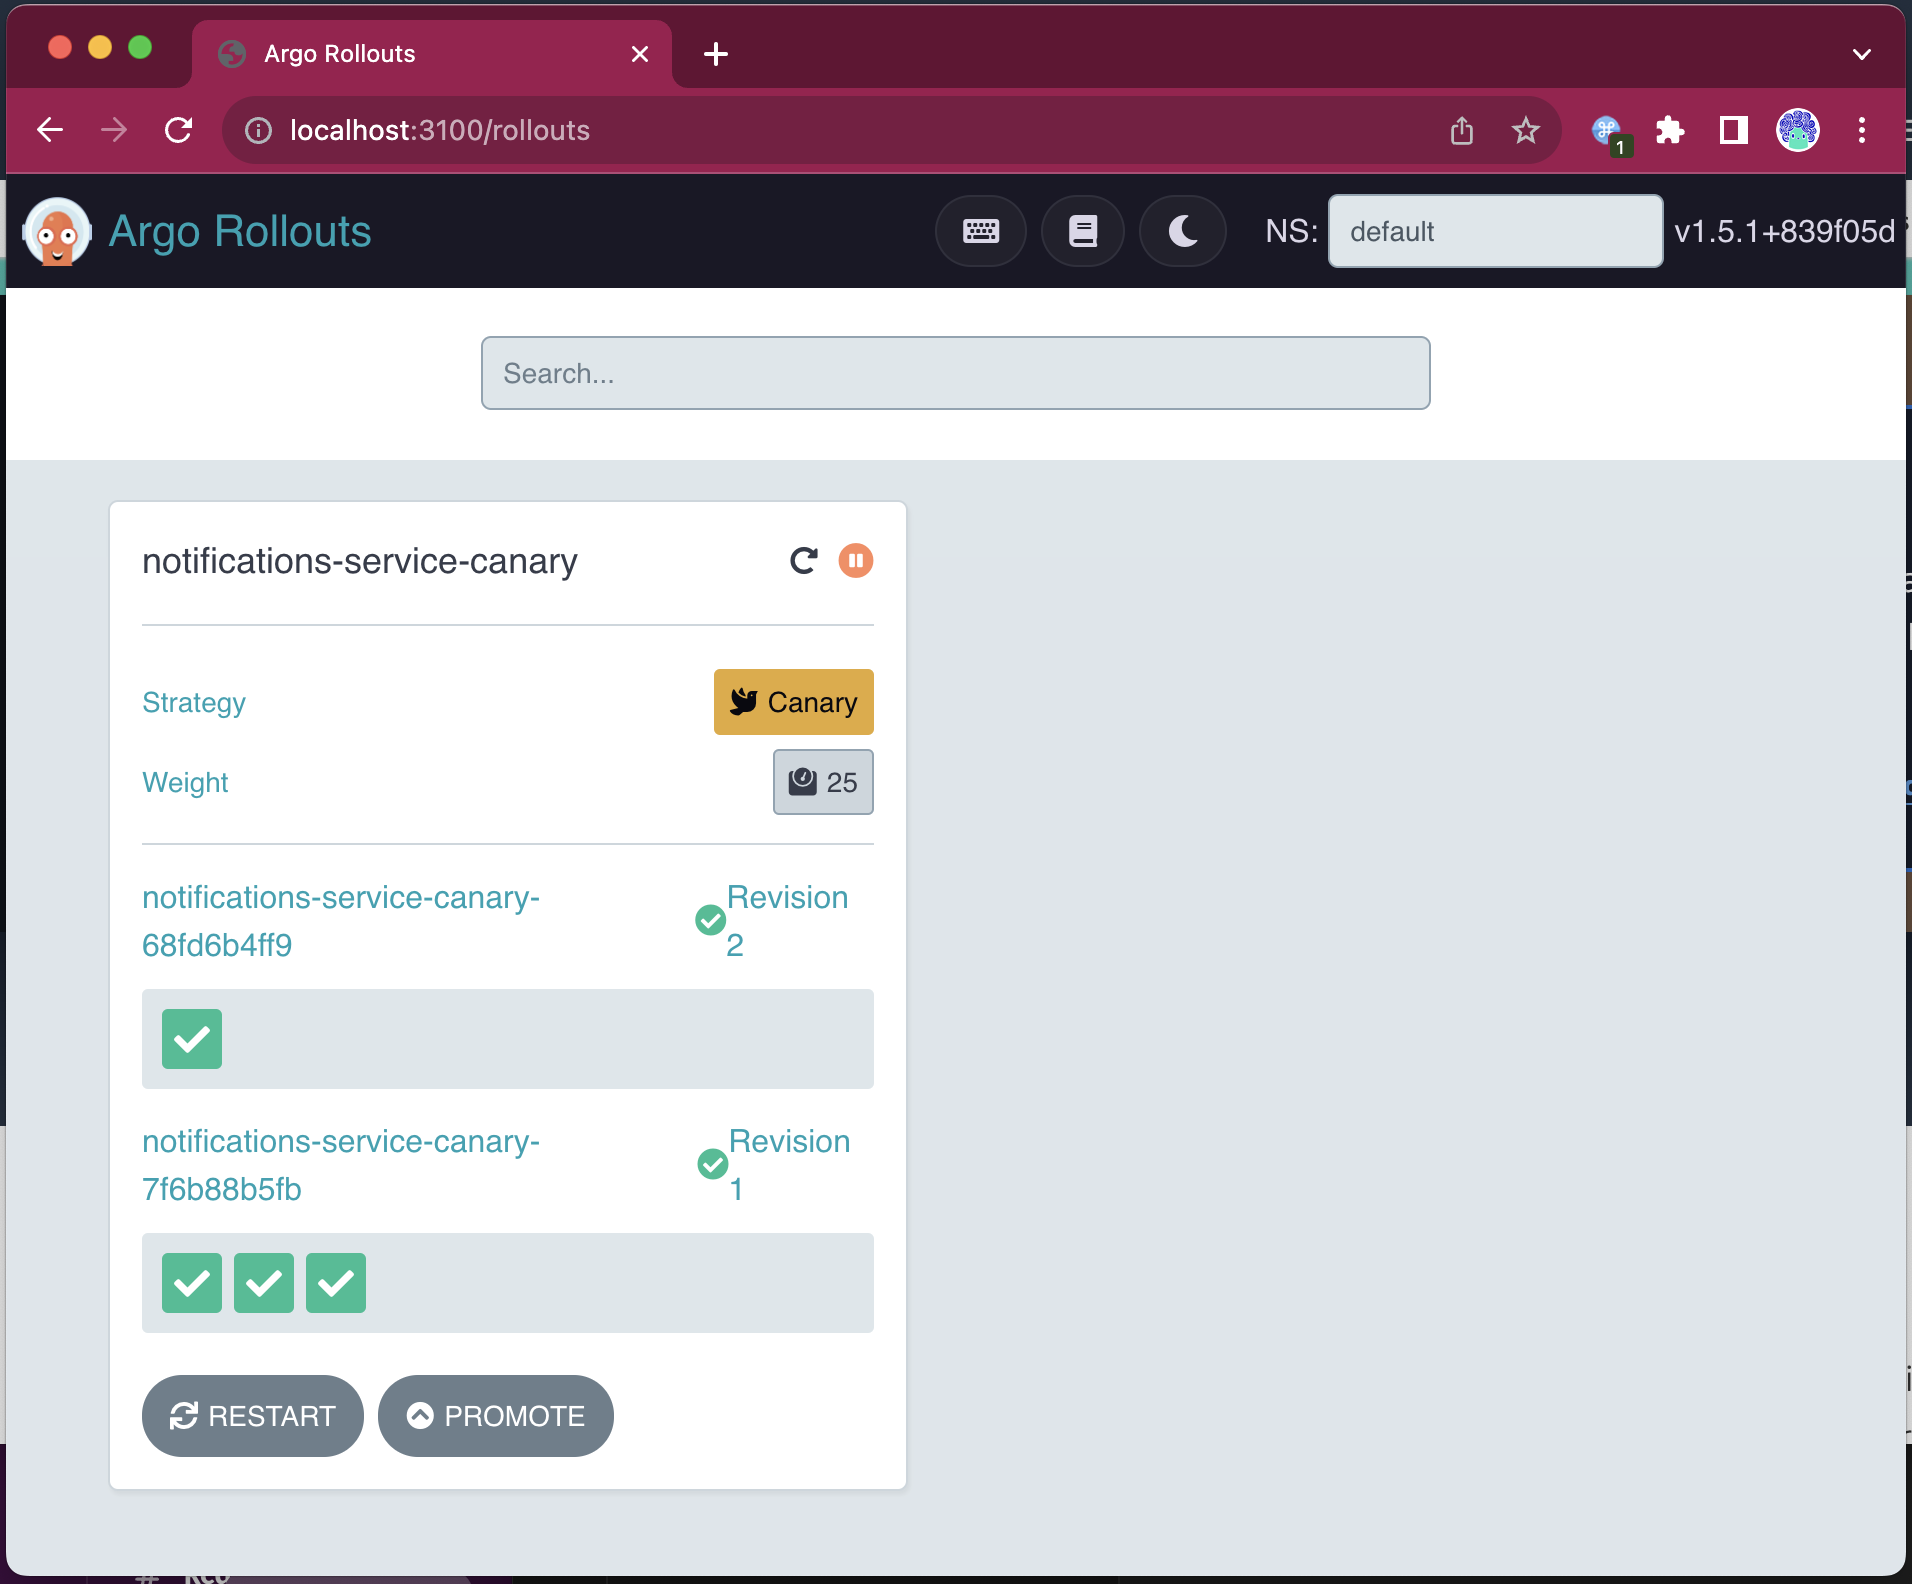Click the Search rollouts field
1912x1584 pixels.
pos(955,373)
